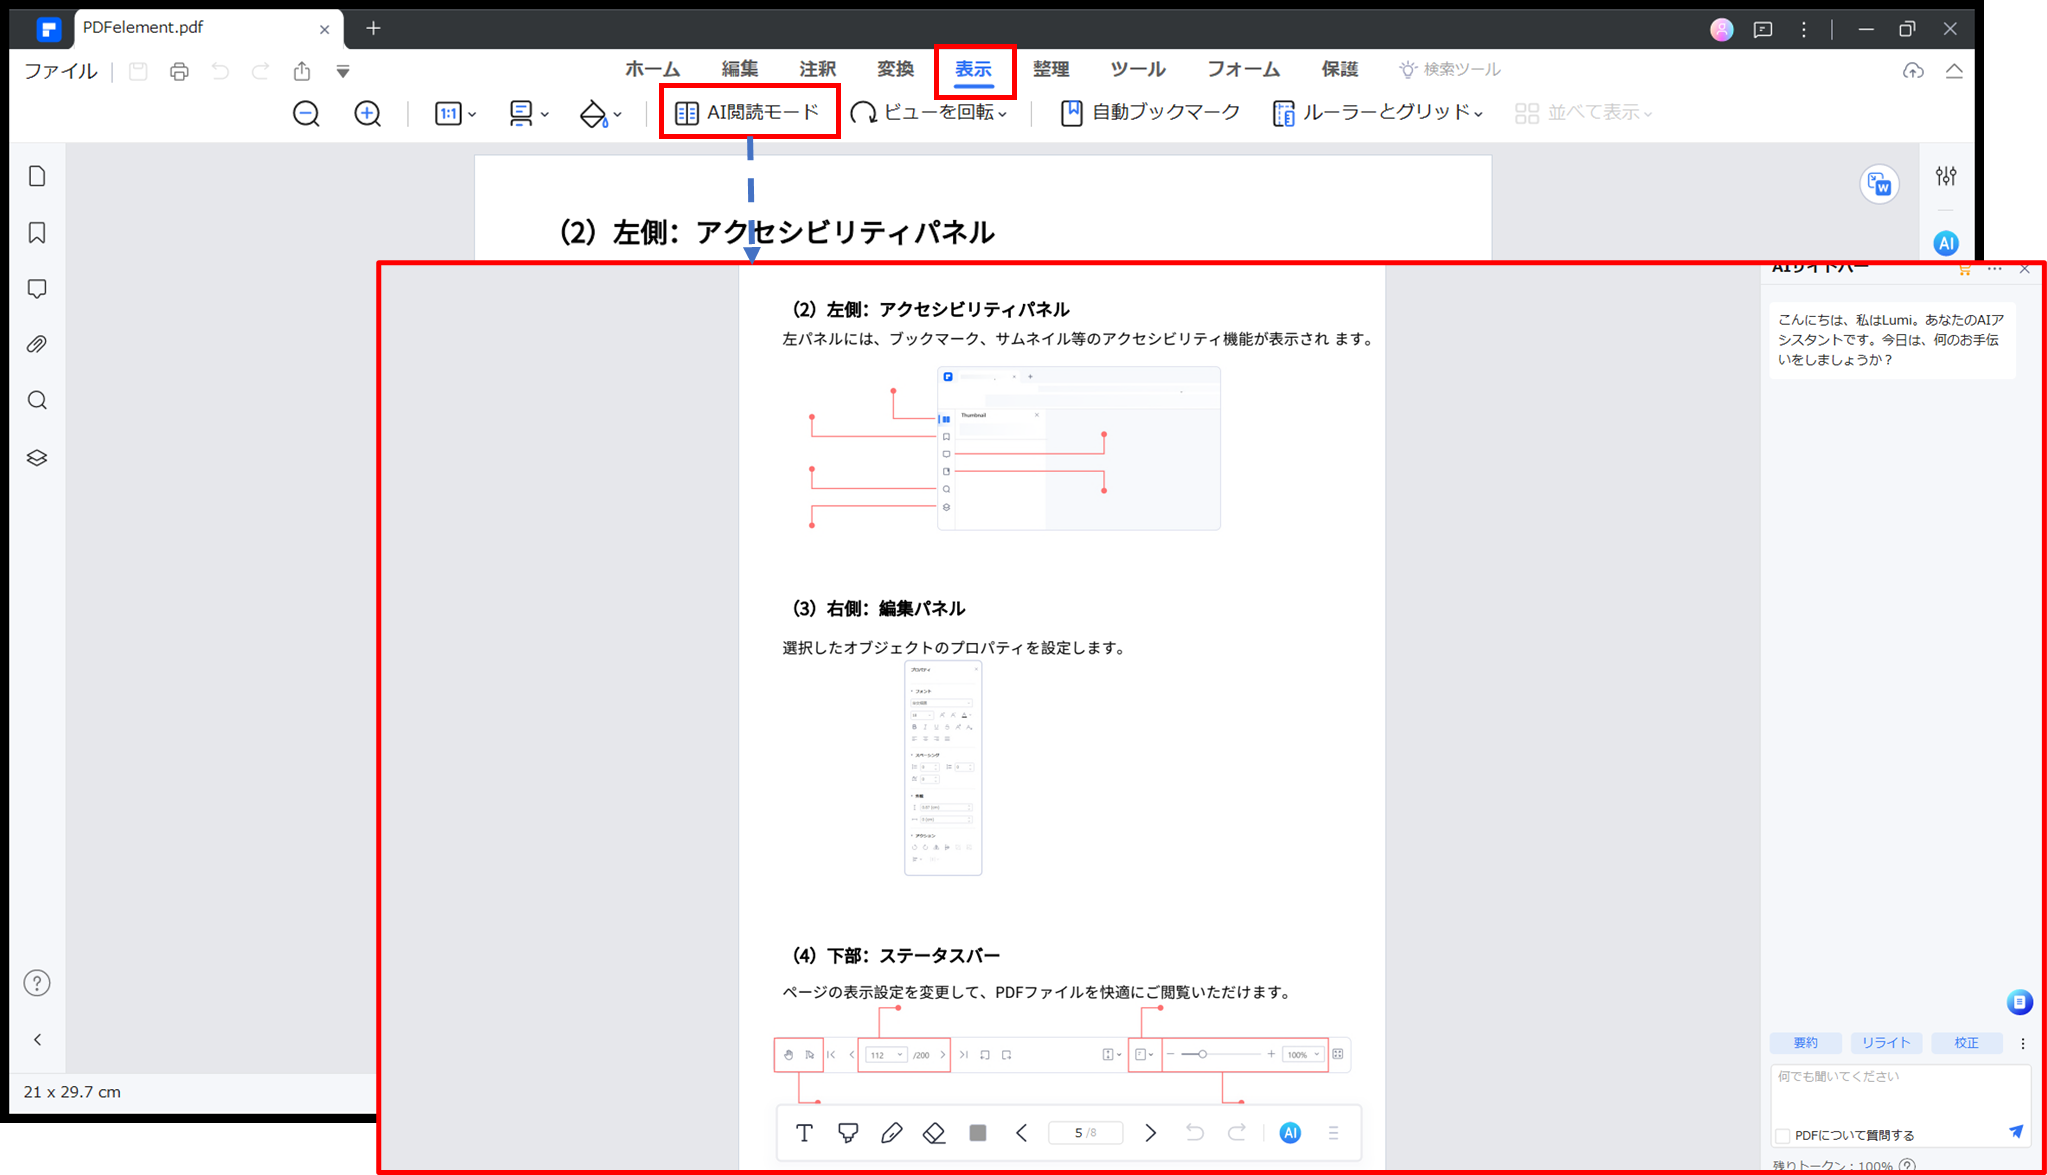Switch to the 注釈 ribbon tab
Viewport: 2047px width, 1175px height.
click(x=816, y=68)
